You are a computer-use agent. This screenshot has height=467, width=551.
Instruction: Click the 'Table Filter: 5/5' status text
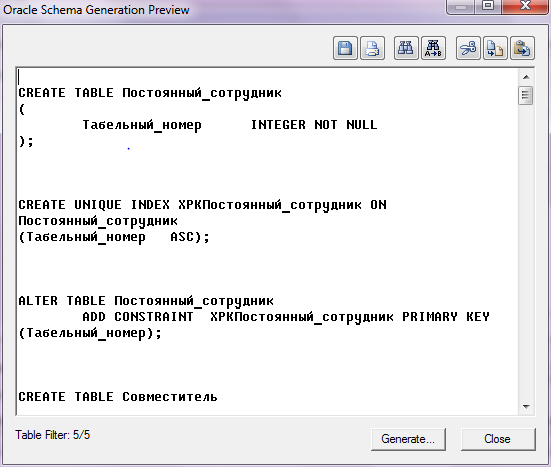pos(52,435)
